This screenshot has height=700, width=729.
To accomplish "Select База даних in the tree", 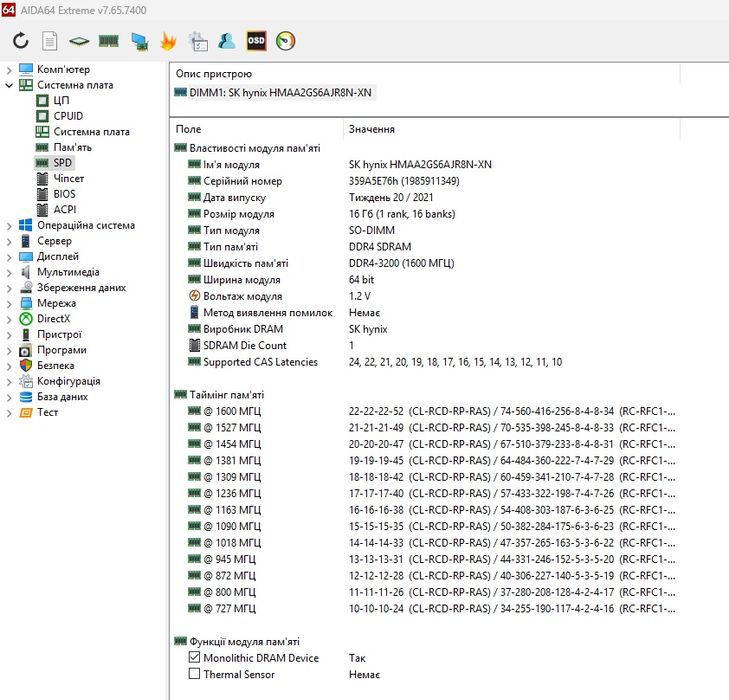I will (62, 397).
